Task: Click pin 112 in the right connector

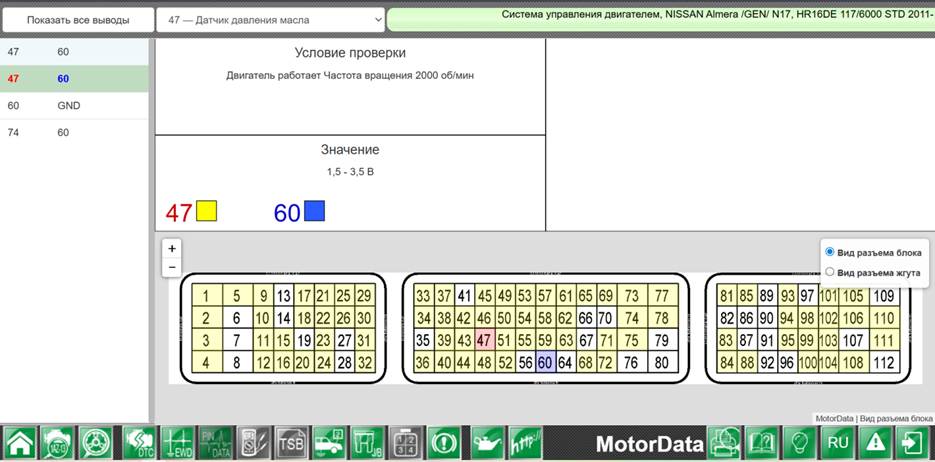Action: coord(884,362)
